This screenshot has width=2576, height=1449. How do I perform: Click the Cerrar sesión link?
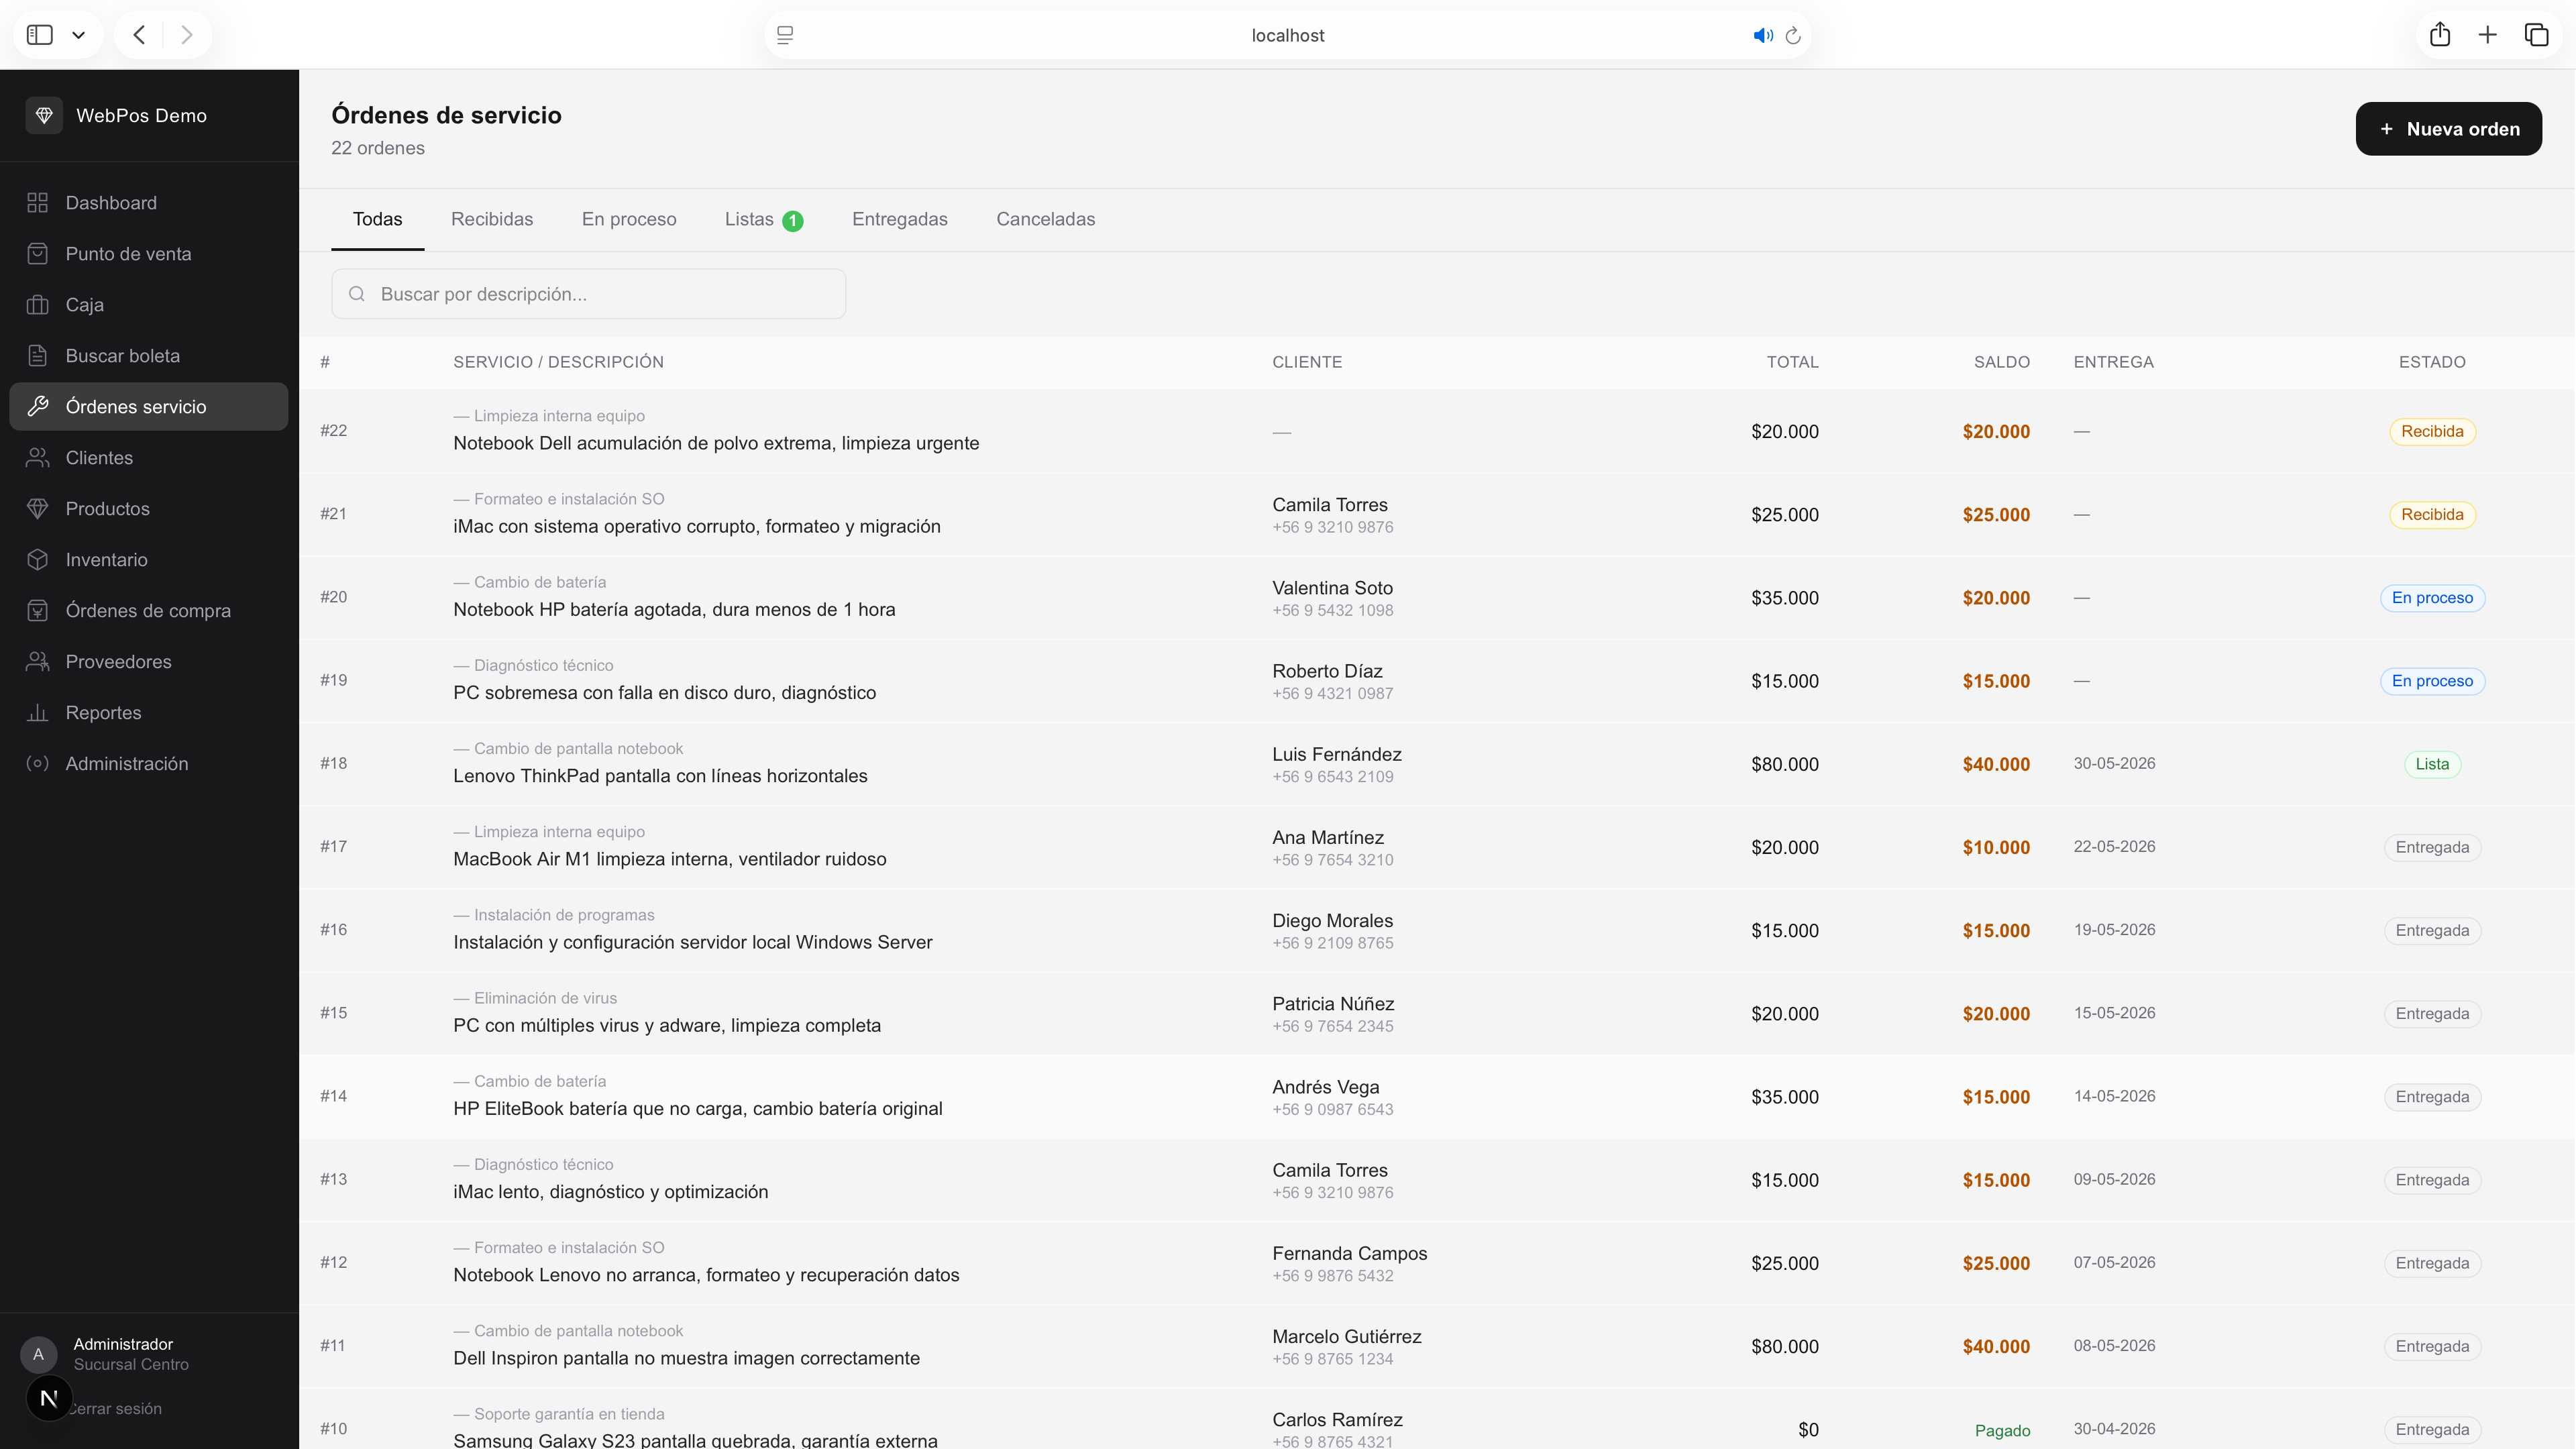[x=115, y=1408]
